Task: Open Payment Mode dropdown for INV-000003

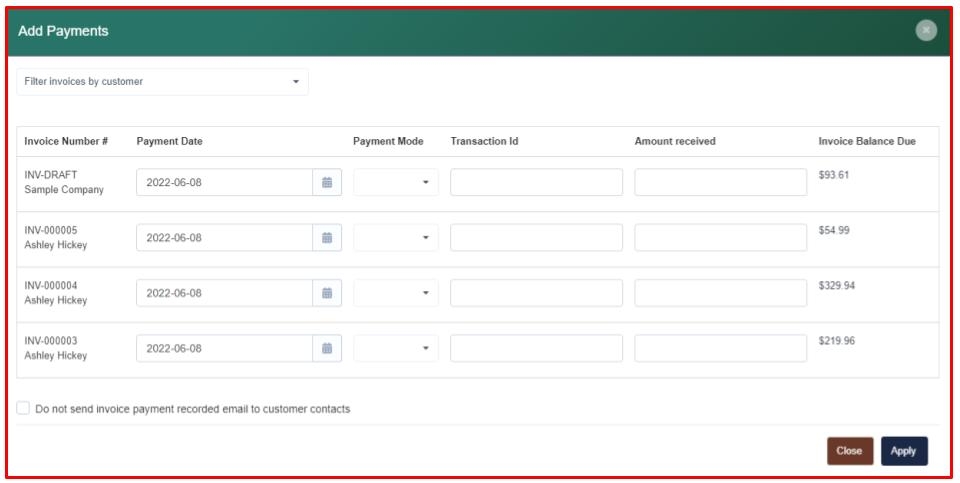Action: pyautogui.click(x=396, y=349)
